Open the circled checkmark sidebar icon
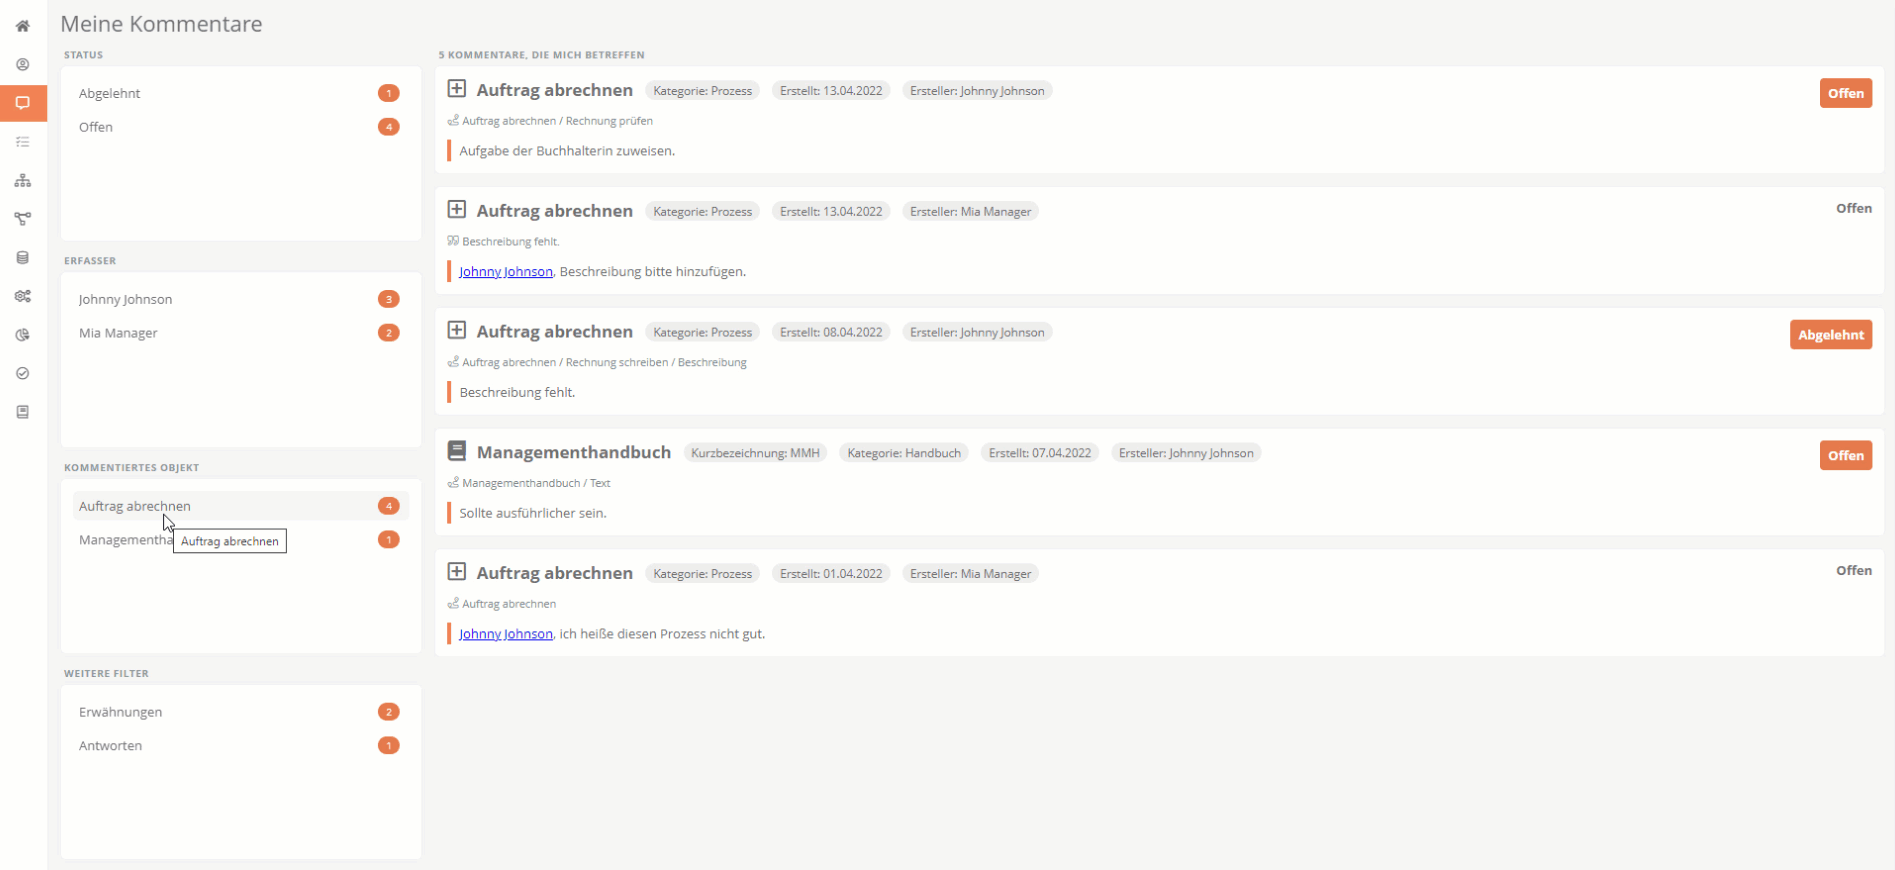The image size is (1895, 870). 23,373
